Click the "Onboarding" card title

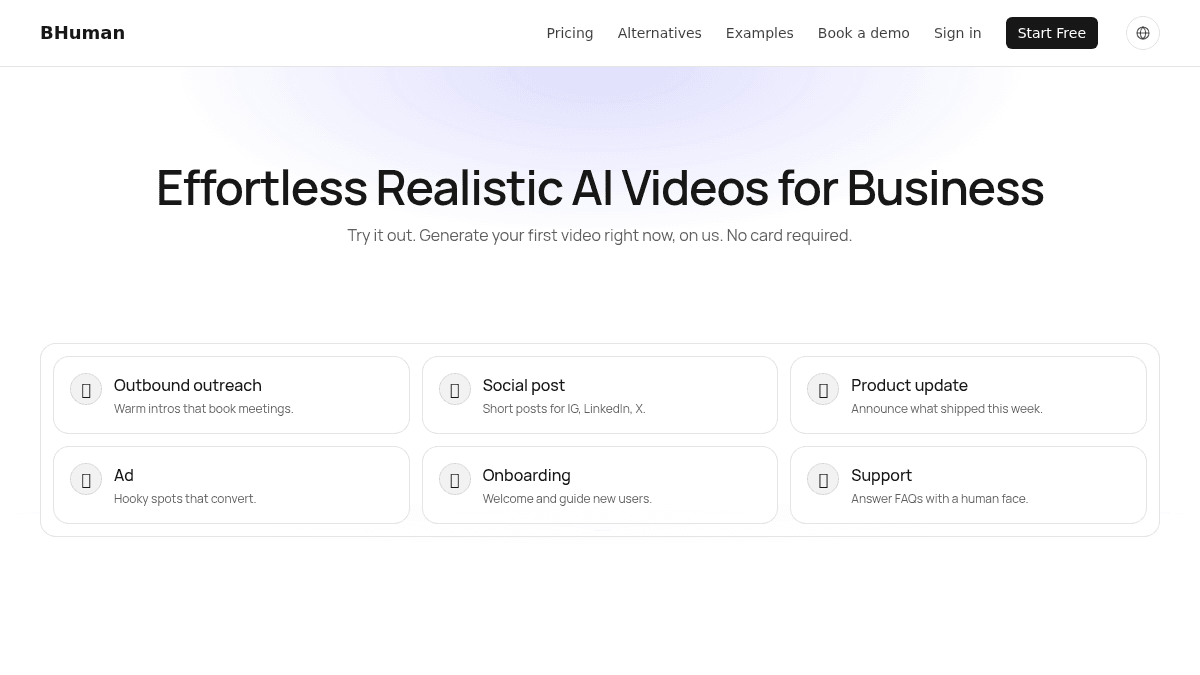click(527, 475)
